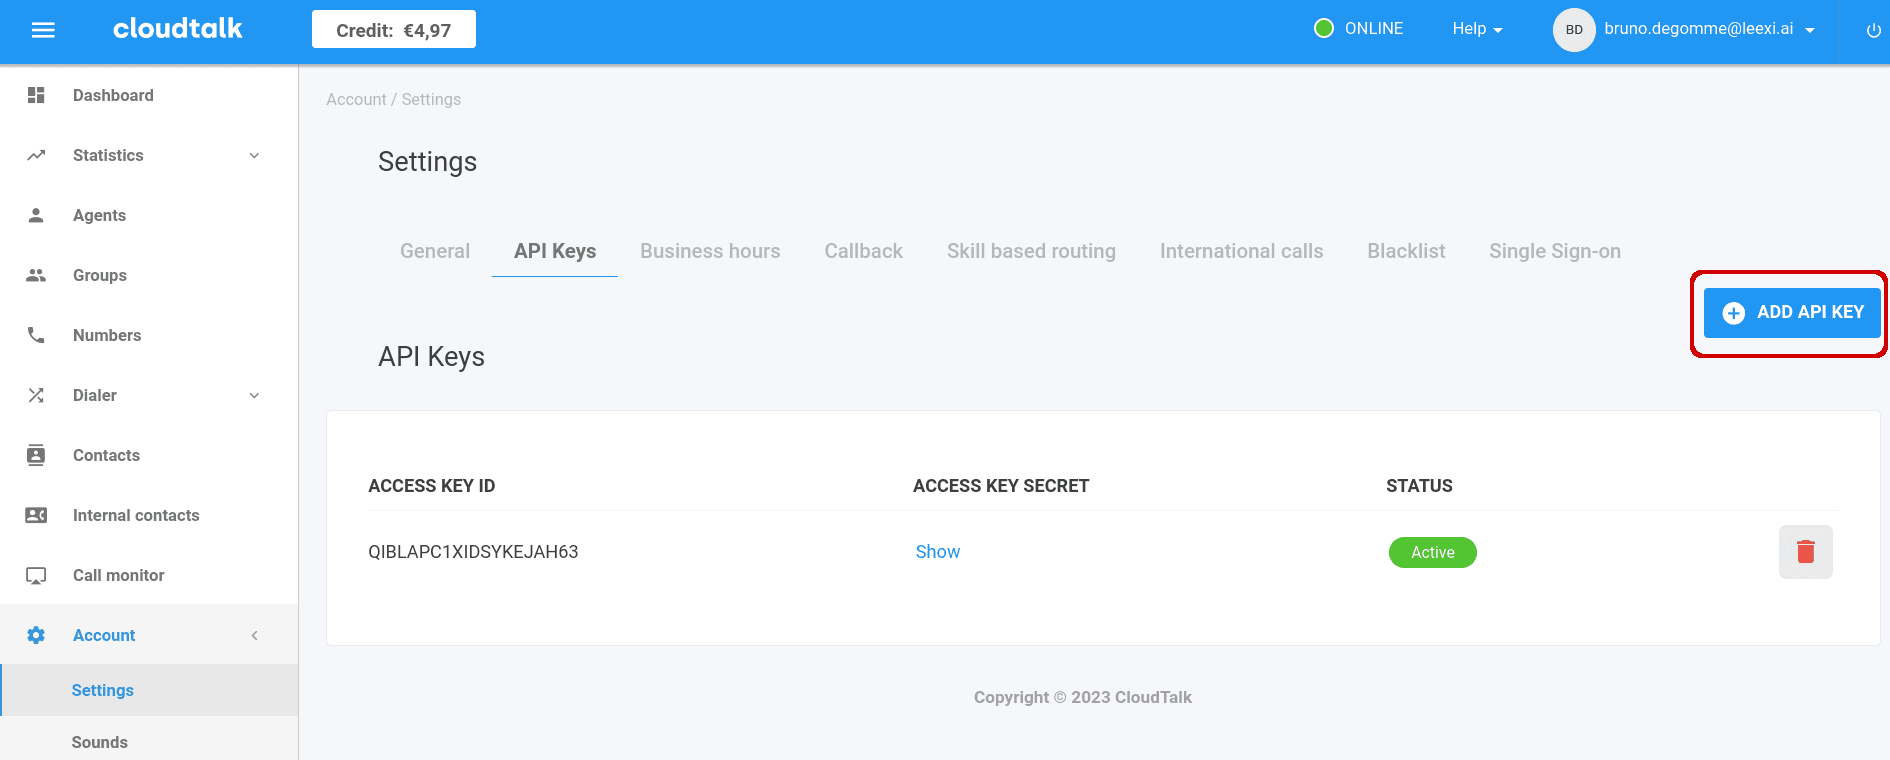Screen dimensions: 1890x760
Task: Click the Statistics trend line icon
Action: tap(36, 155)
